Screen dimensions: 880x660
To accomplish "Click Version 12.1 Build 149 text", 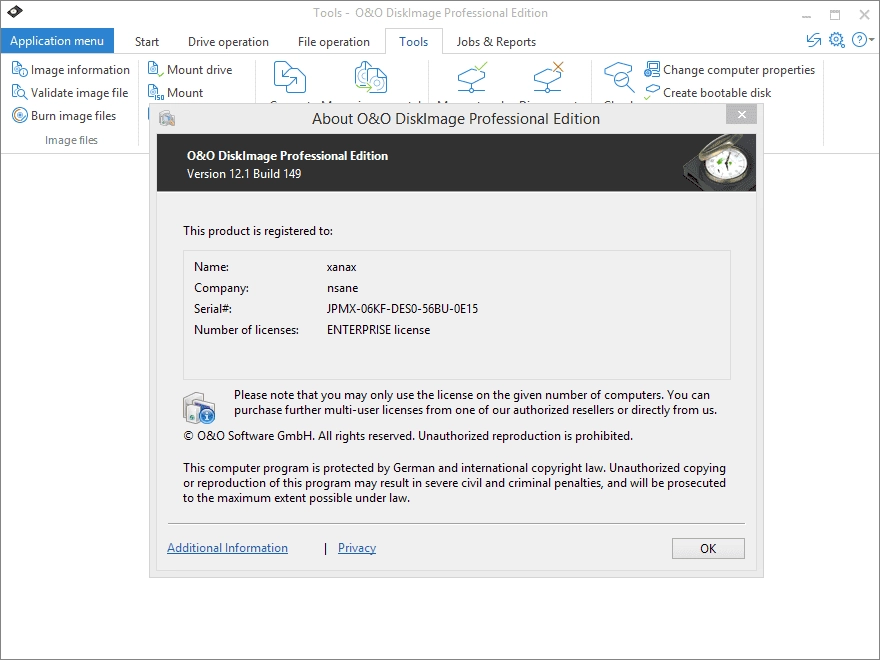I will coord(244,174).
